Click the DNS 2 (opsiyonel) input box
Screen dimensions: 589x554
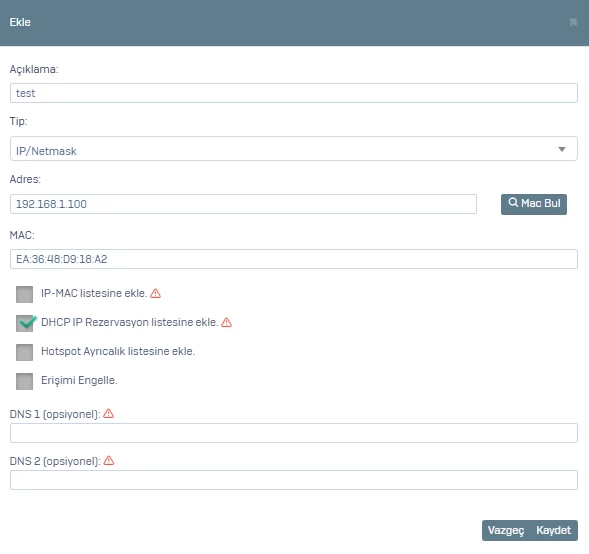294,480
